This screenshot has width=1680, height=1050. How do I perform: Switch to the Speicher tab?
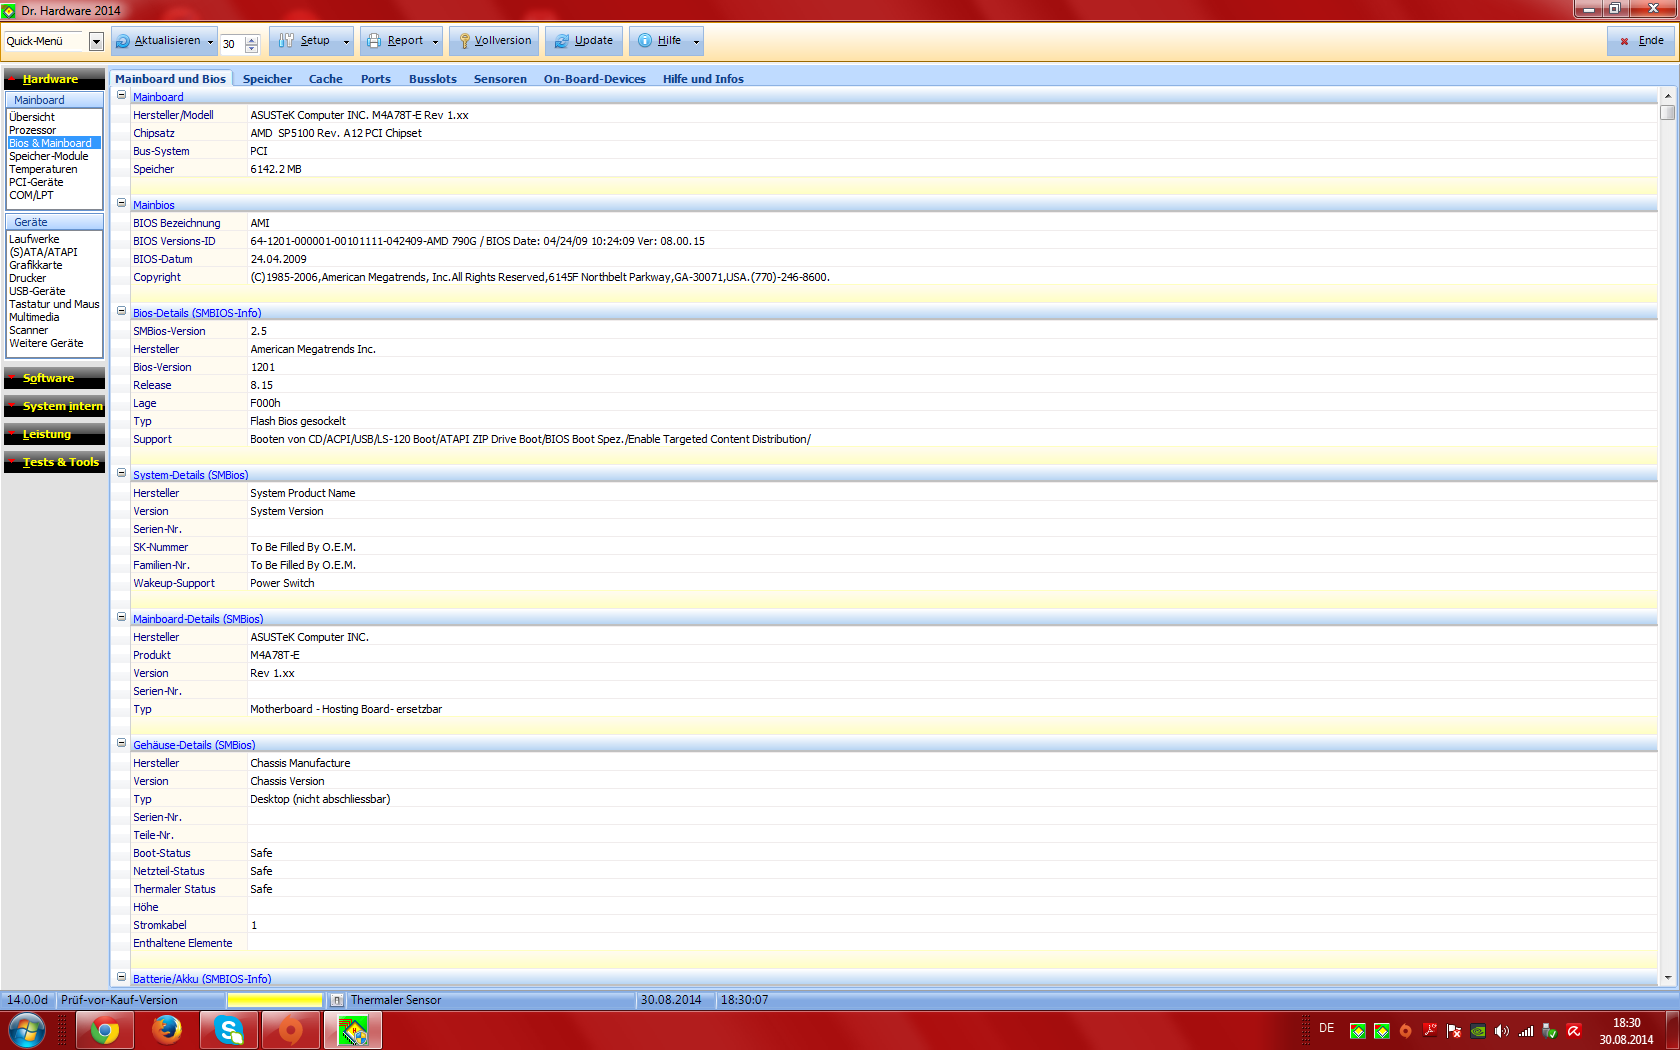click(x=267, y=79)
